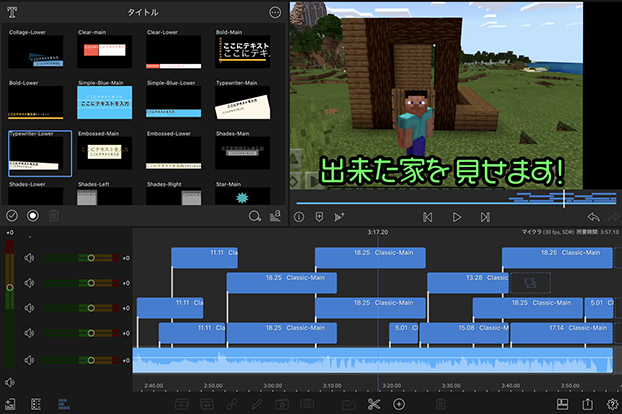The height and width of the screenshot is (414, 622).
Task: Select the Bold-Main title preset
Action: click(x=243, y=48)
